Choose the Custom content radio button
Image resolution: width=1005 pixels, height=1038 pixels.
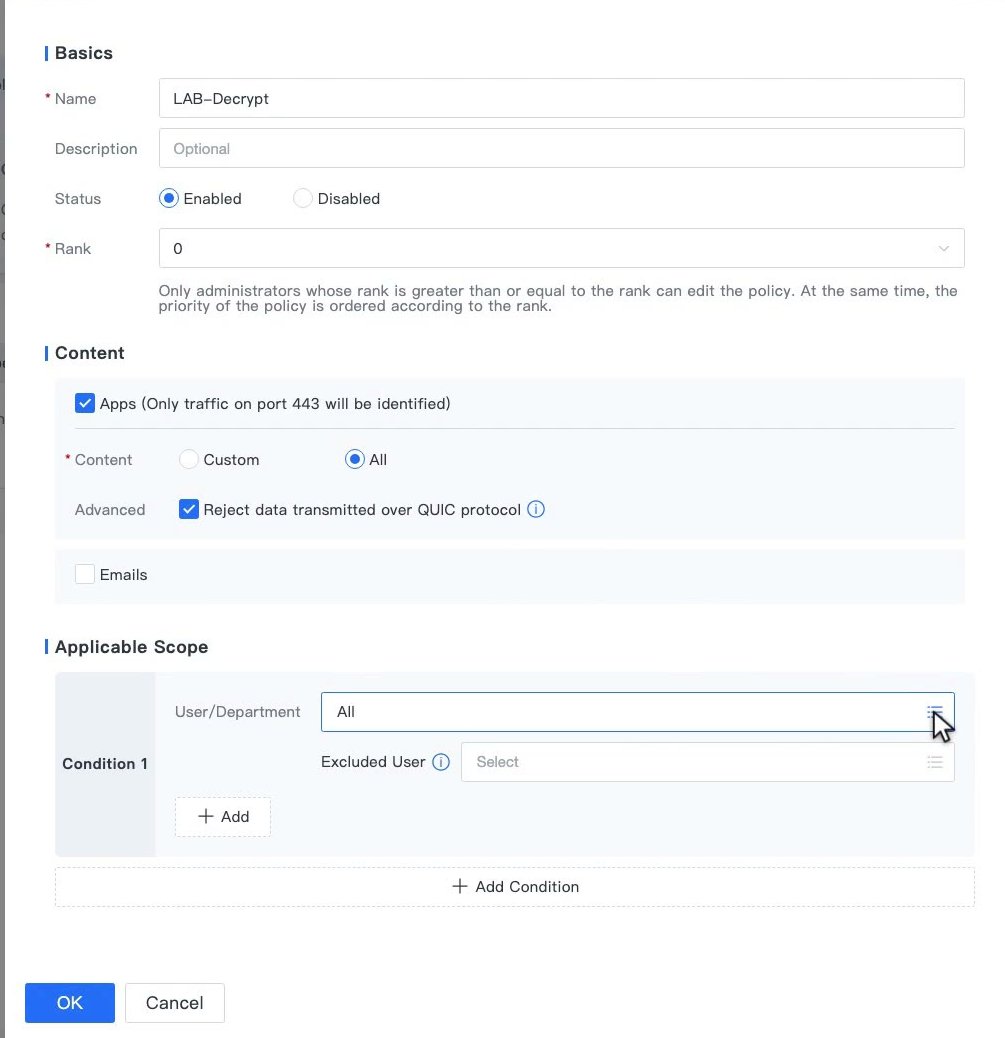pos(189,459)
